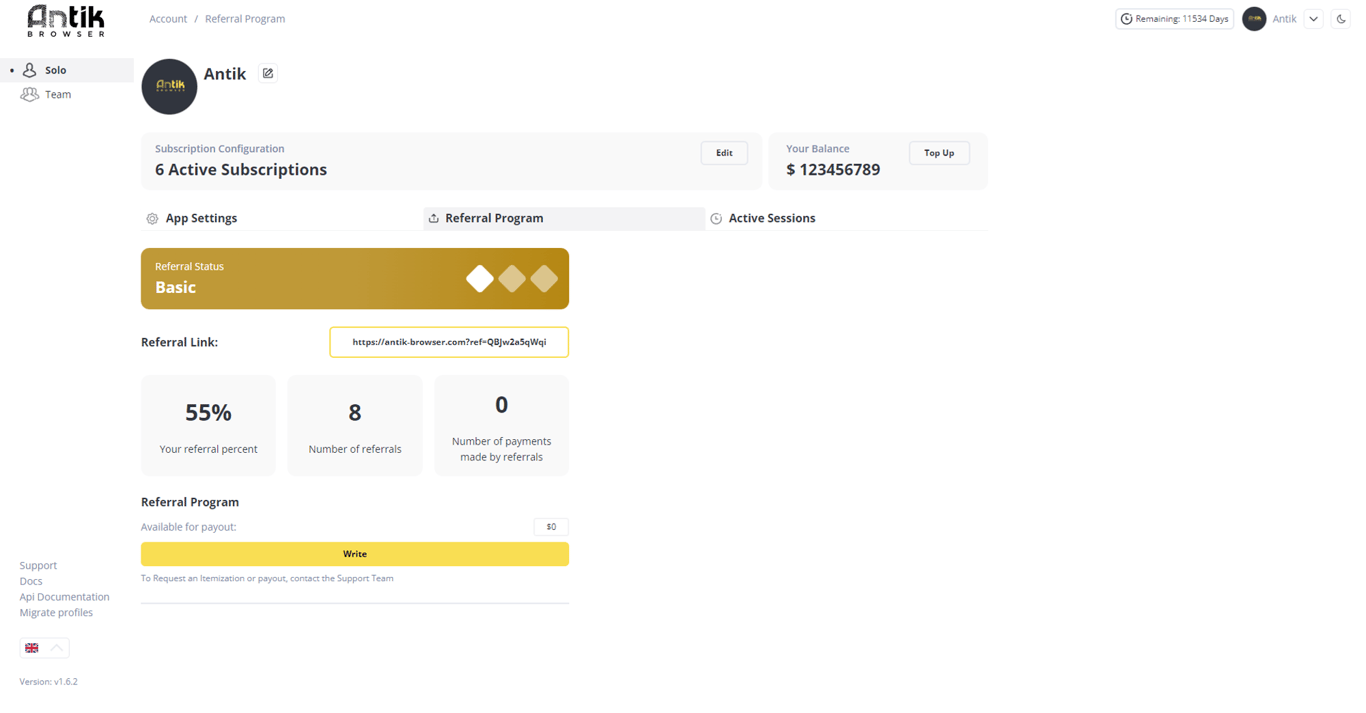Click the 8 Number of referrals card
The image size is (1366, 713).
coord(355,425)
